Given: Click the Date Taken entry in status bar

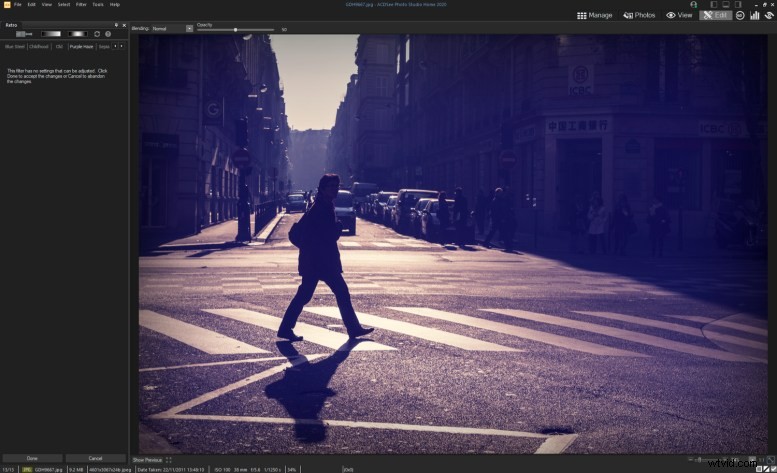Looking at the screenshot, I should click(170, 470).
